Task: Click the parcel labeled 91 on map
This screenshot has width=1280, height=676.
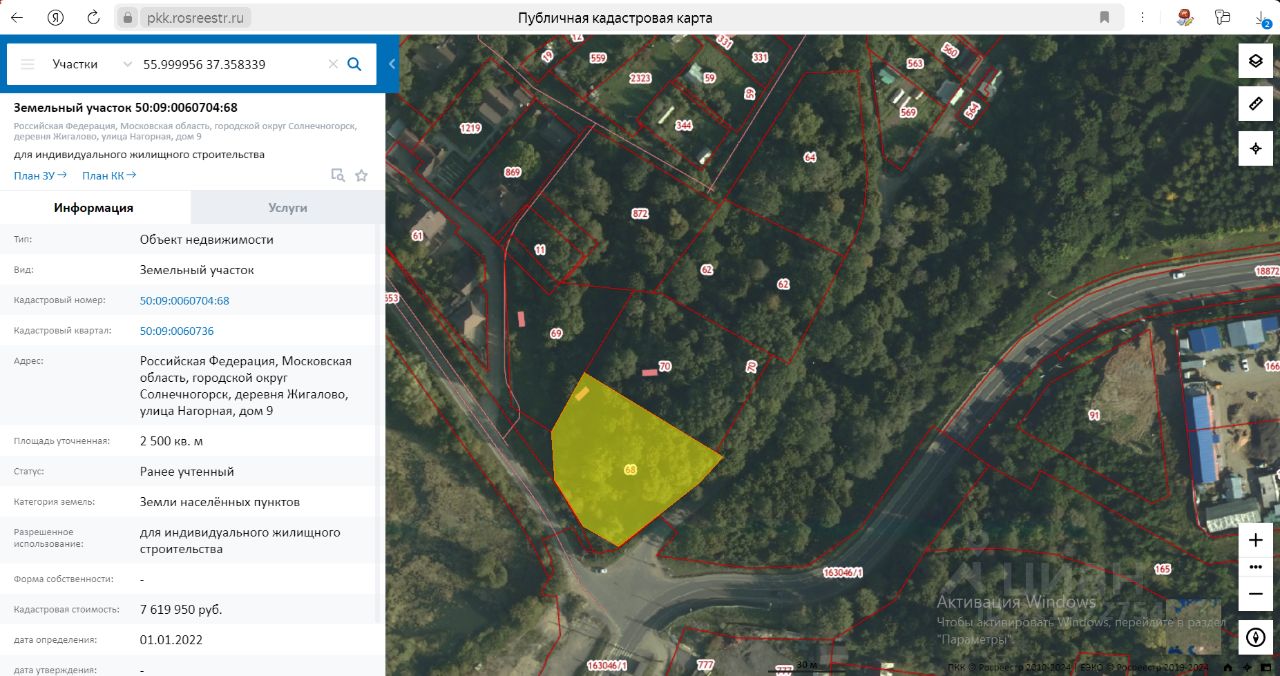Action: pyautogui.click(x=1094, y=415)
